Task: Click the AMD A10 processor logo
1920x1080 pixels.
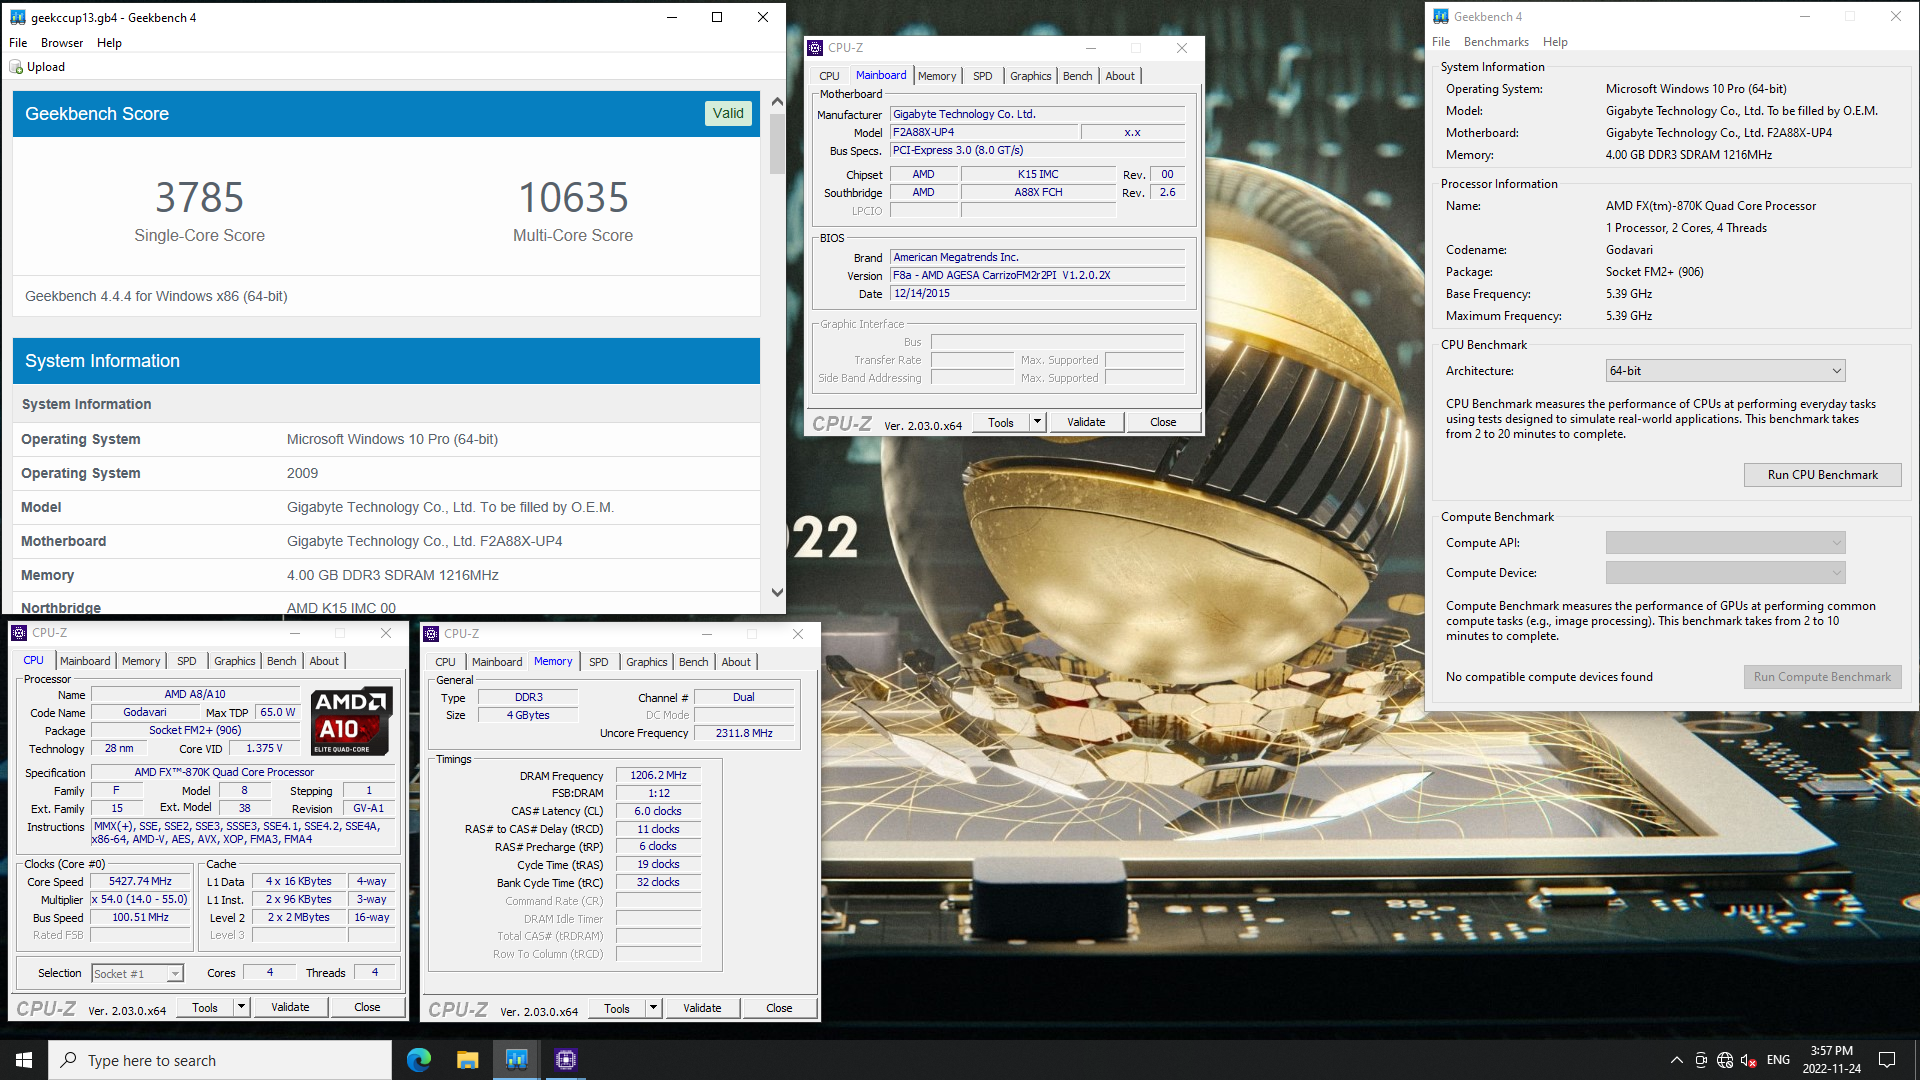Action: (x=351, y=721)
